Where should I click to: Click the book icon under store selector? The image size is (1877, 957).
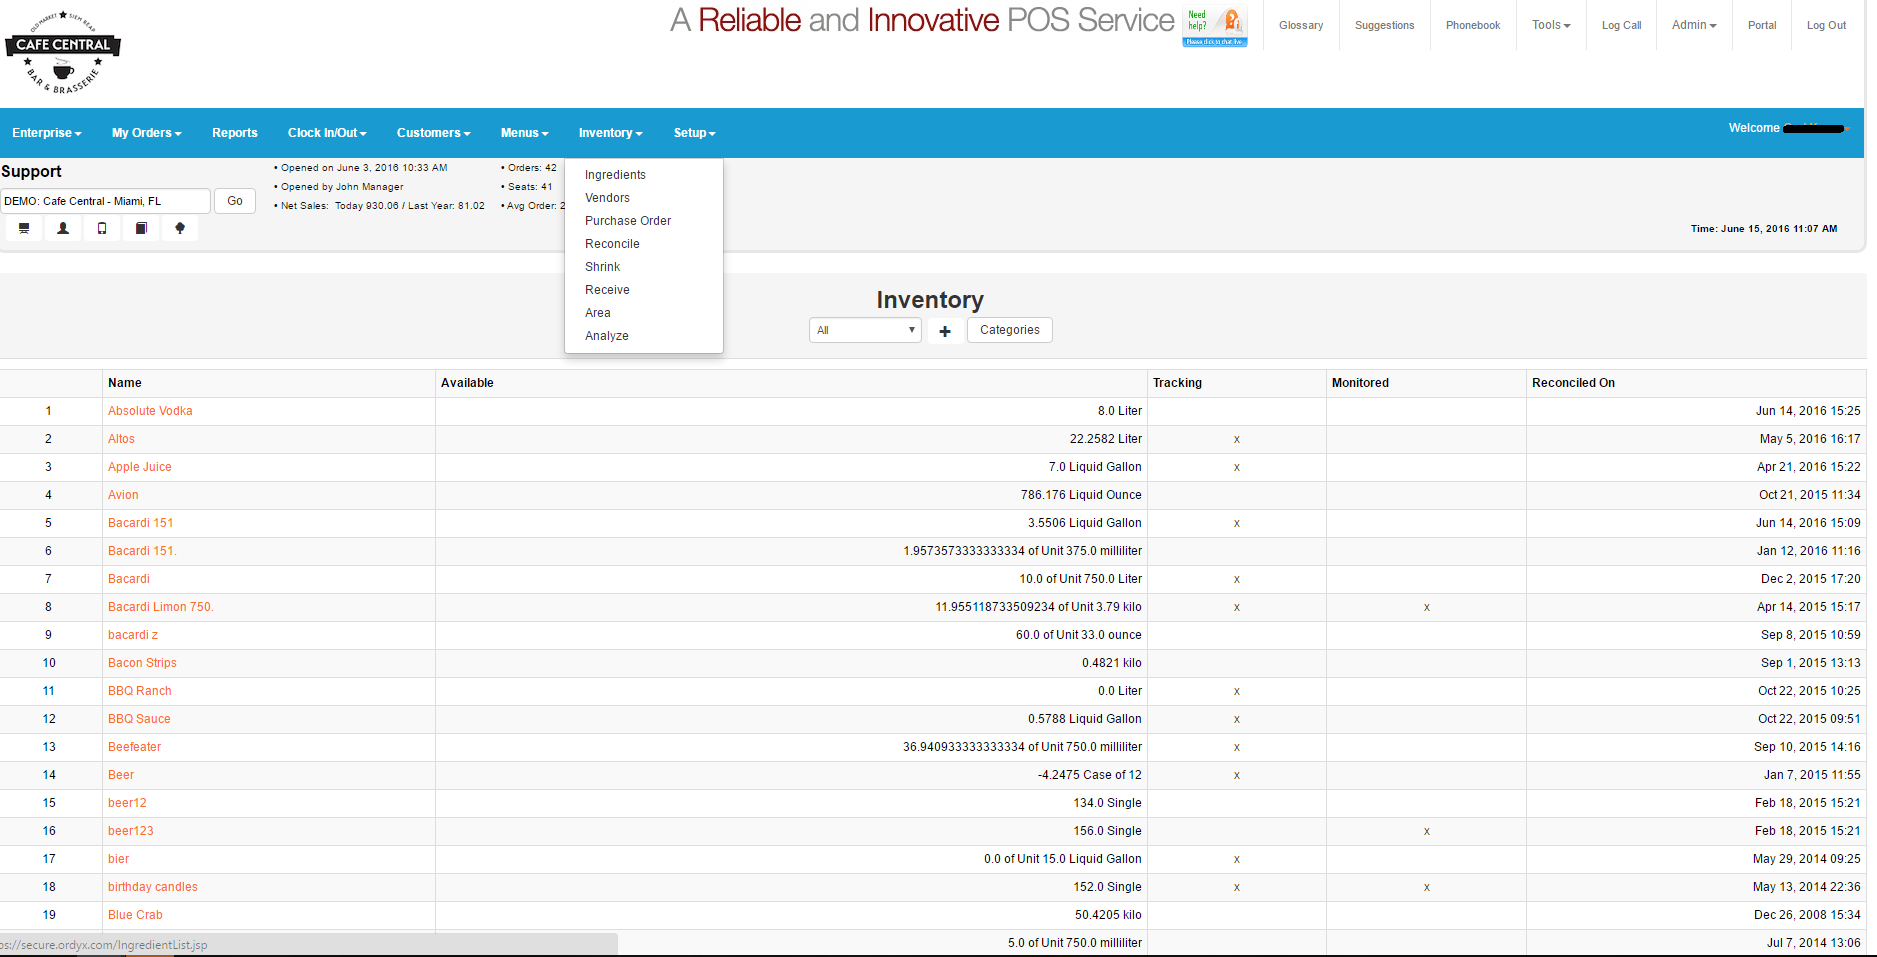(141, 228)
